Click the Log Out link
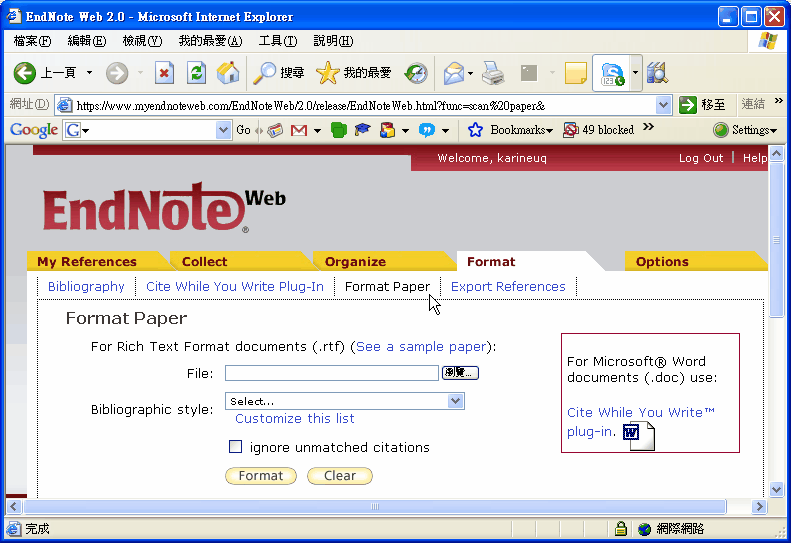Image resolution: width=791 pixels, height=543 pixels. pyautogui.click(x=700, y=158)
